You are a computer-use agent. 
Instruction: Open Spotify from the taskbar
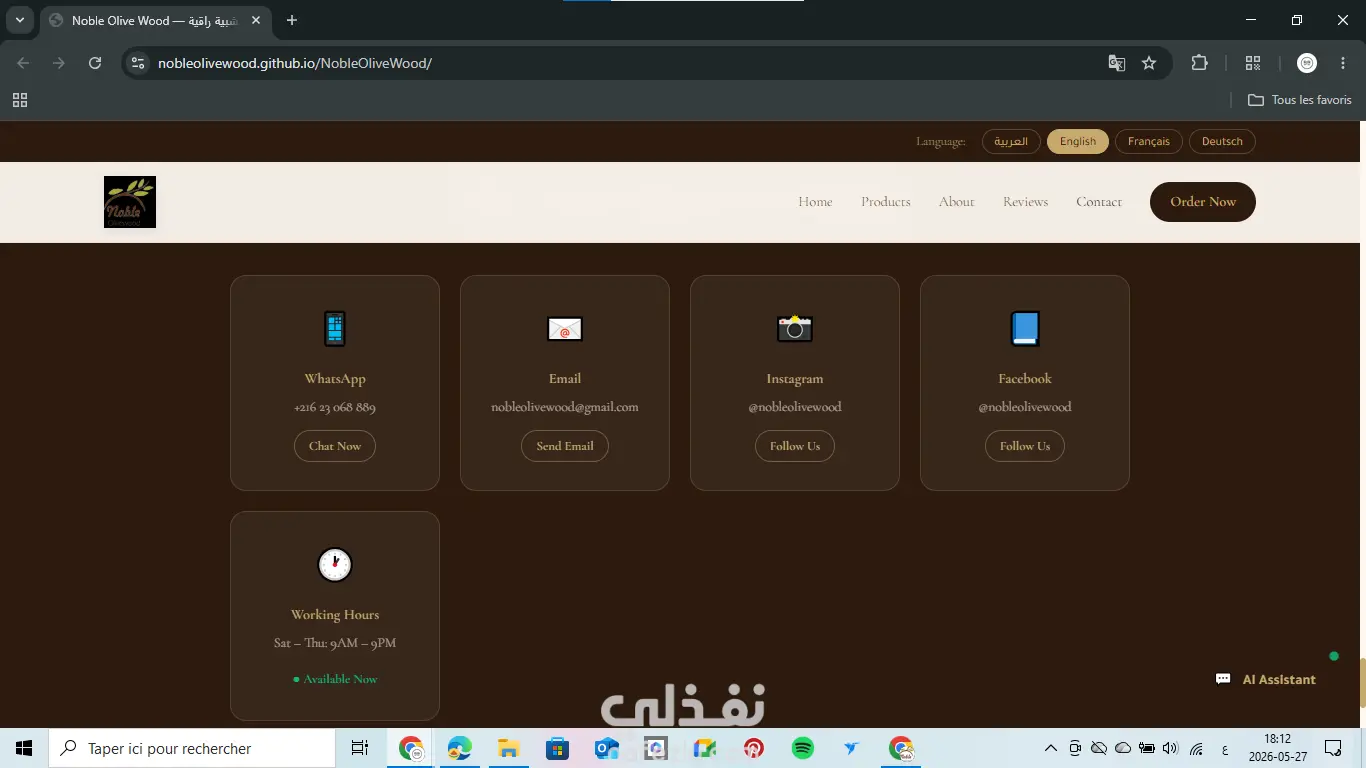(802, 748)
